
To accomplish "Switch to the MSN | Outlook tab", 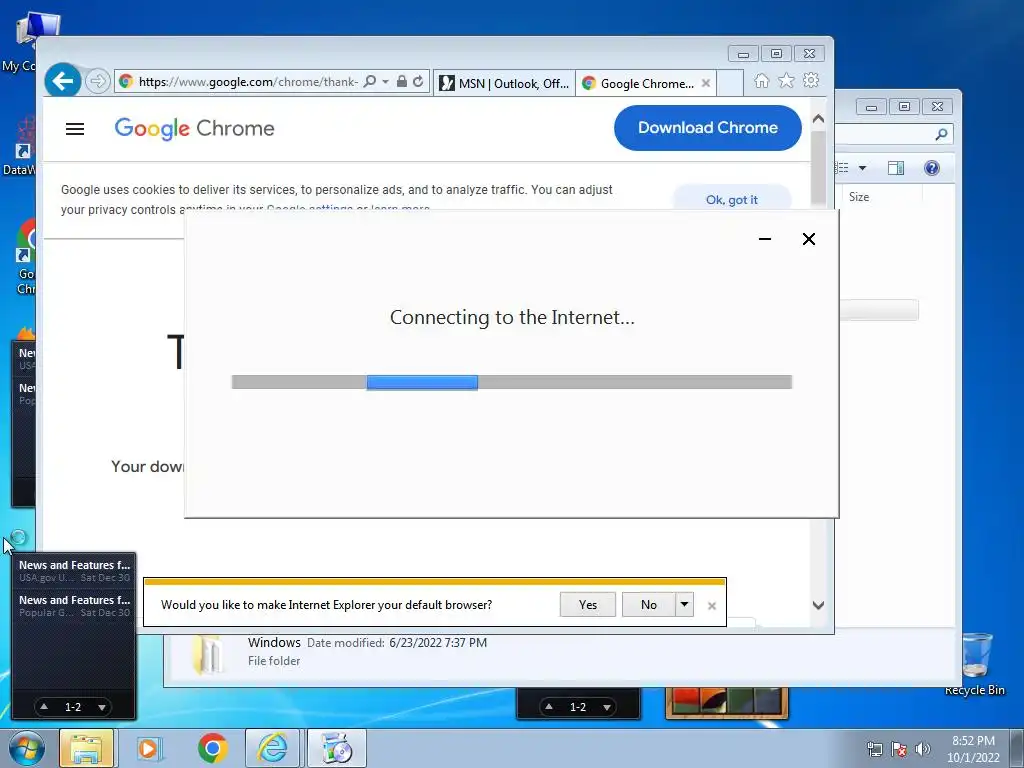I will click(x=504, y=83).
